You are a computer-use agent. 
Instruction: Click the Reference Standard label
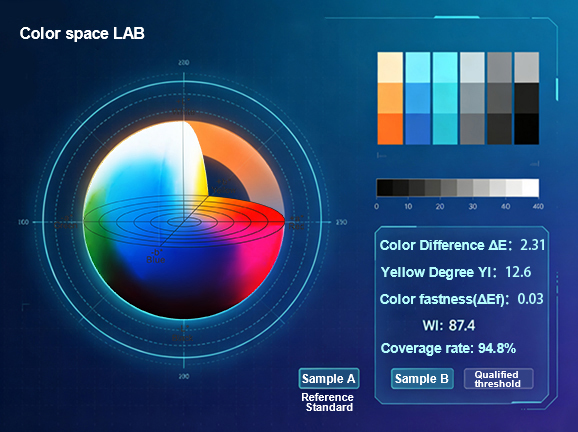[327, 402]
